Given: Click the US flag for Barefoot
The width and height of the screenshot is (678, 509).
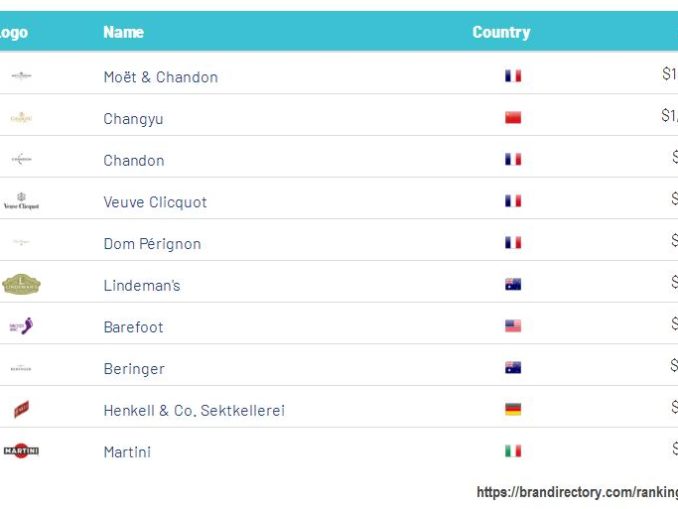Looking at the screenshot, I should coord(513,326).
